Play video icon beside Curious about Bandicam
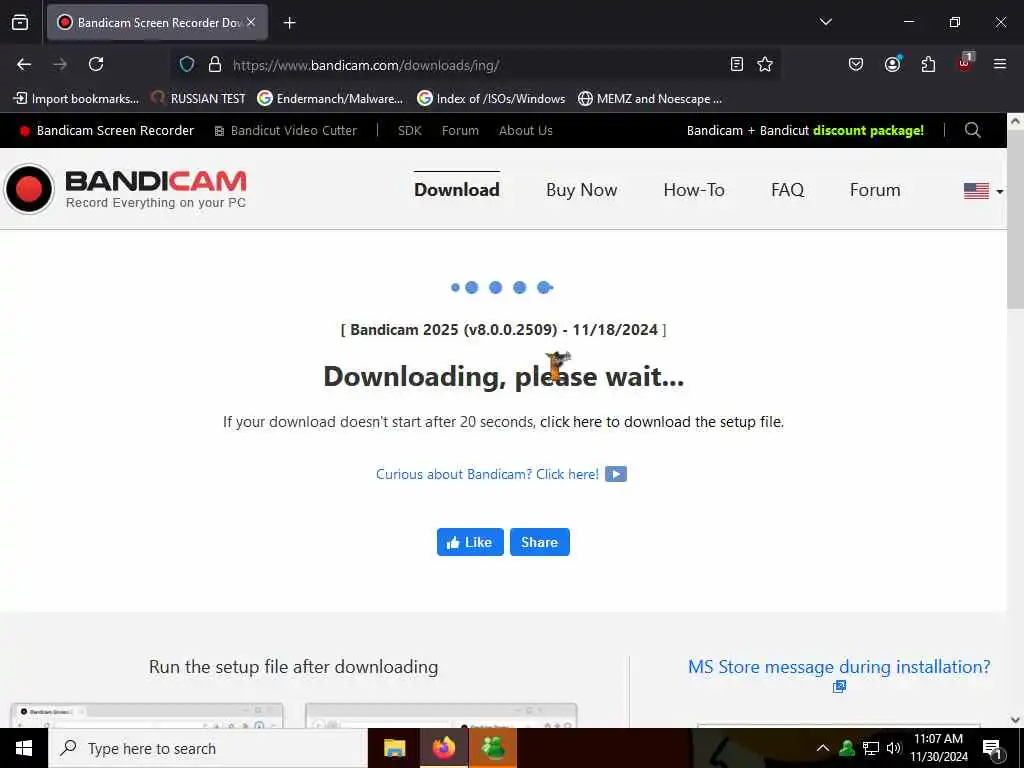This screenshot has height=768, width=1024. [x=615, y=474]
